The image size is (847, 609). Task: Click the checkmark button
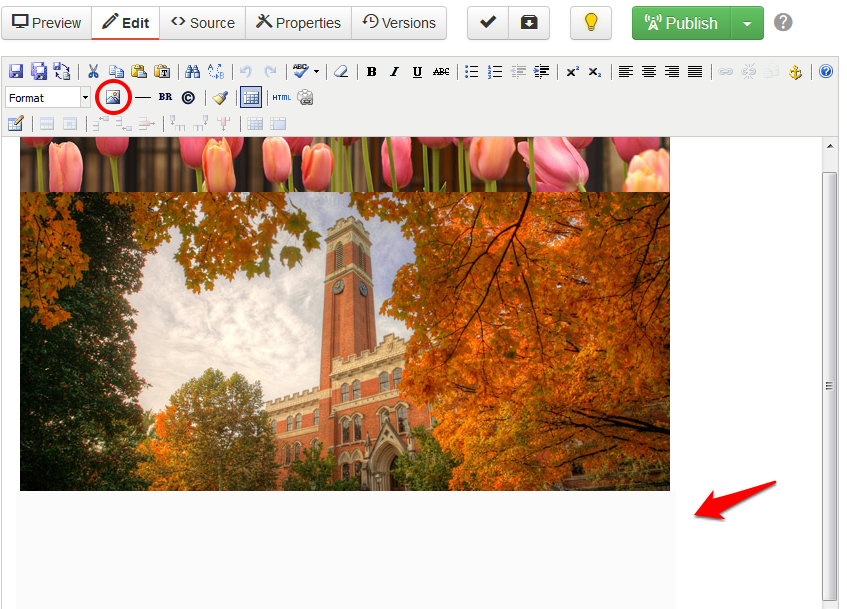click(488, 23)
